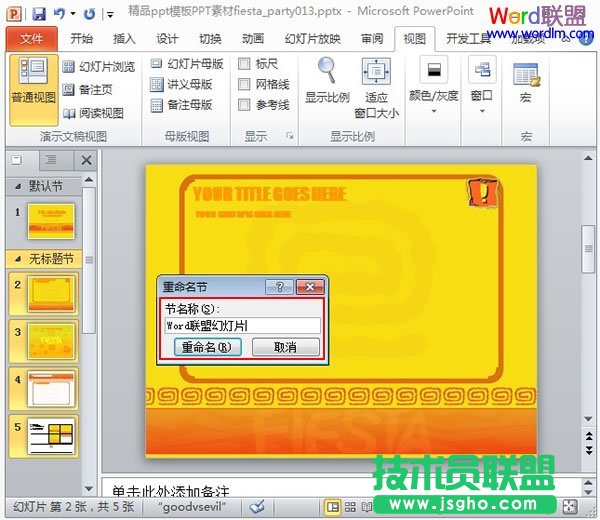Switch to outline pane tab
This screenshot has height=520, width=600.
(51, 160)
